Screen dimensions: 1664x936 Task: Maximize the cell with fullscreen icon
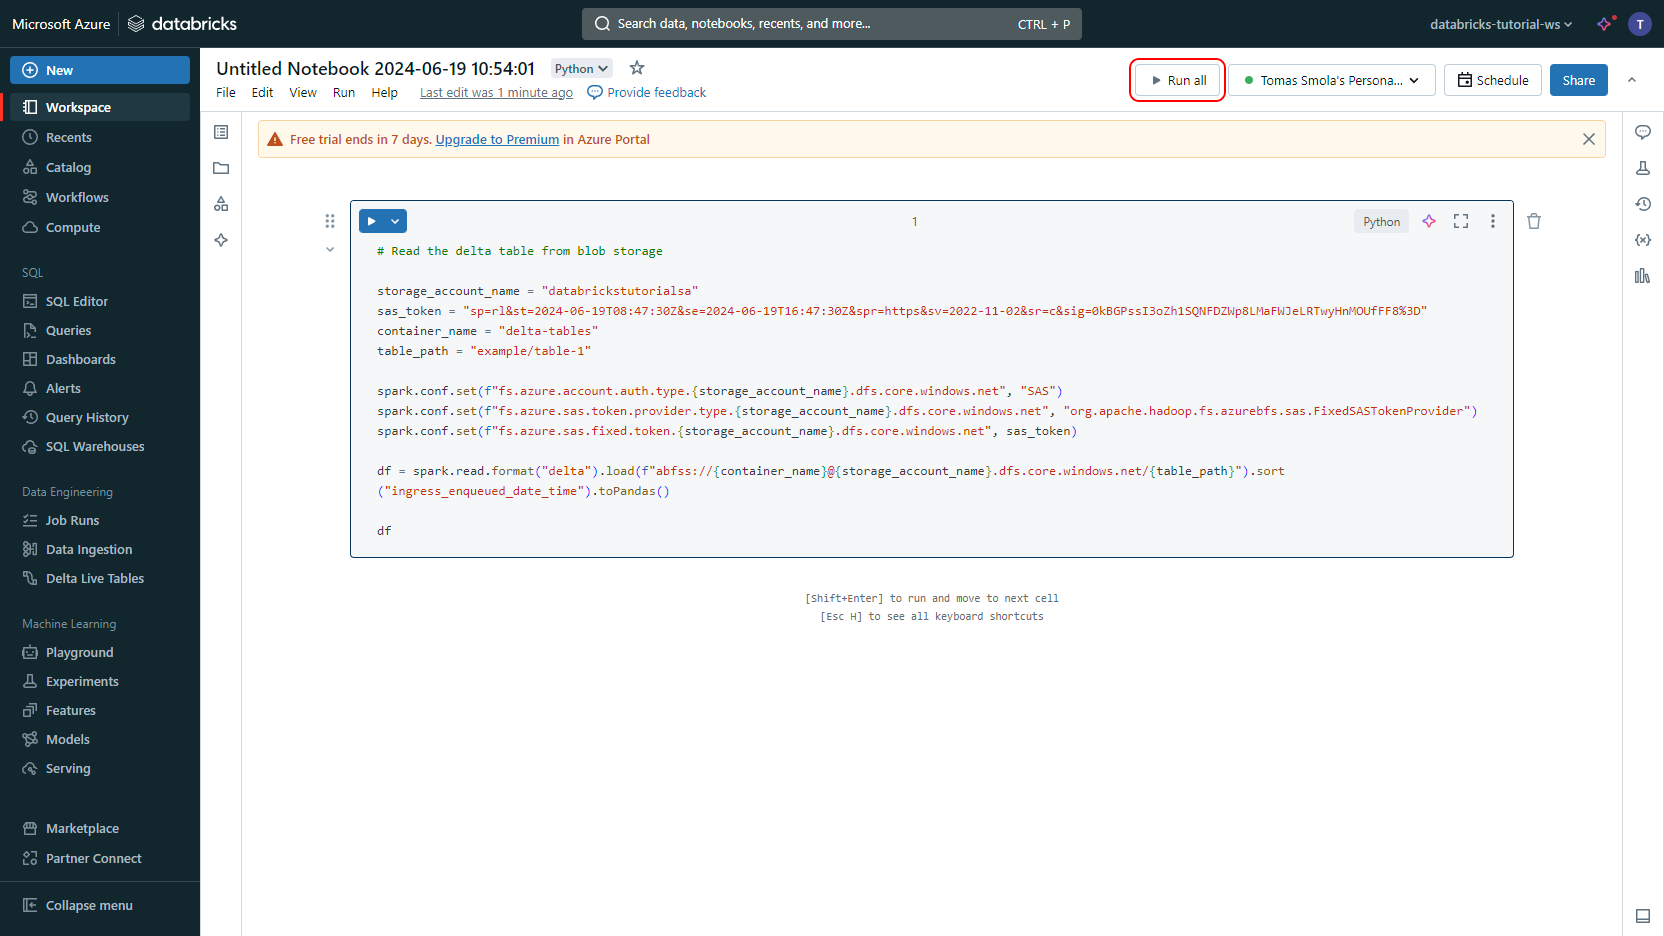click(x=1461, y=221)
